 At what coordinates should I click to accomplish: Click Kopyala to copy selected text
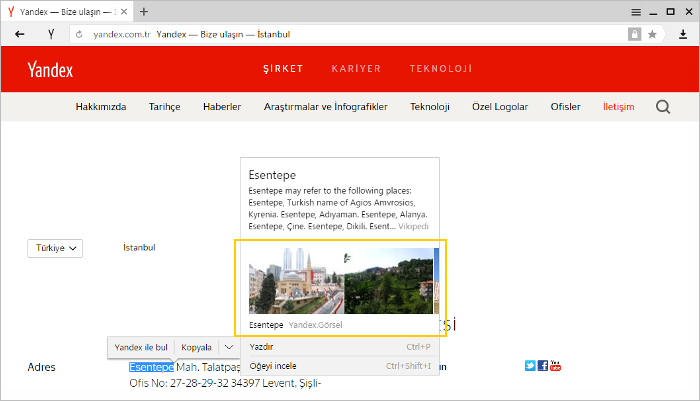tap(196, 347)
